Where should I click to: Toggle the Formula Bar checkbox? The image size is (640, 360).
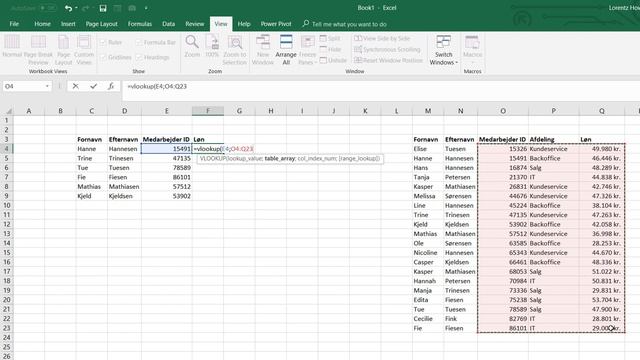coord(139,42)
